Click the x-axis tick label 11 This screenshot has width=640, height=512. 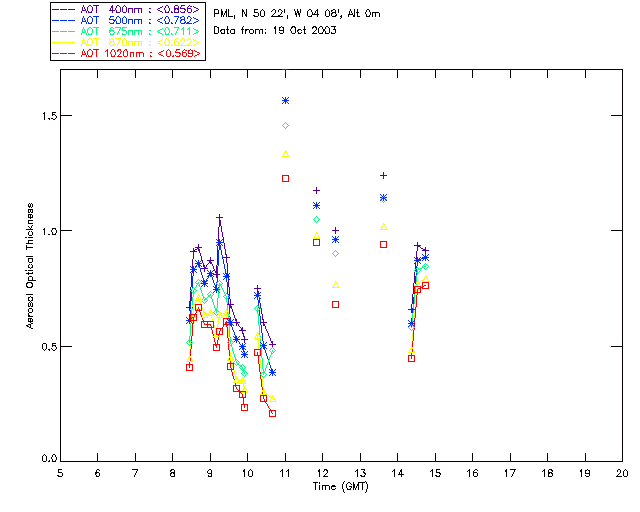click(285, 474)
